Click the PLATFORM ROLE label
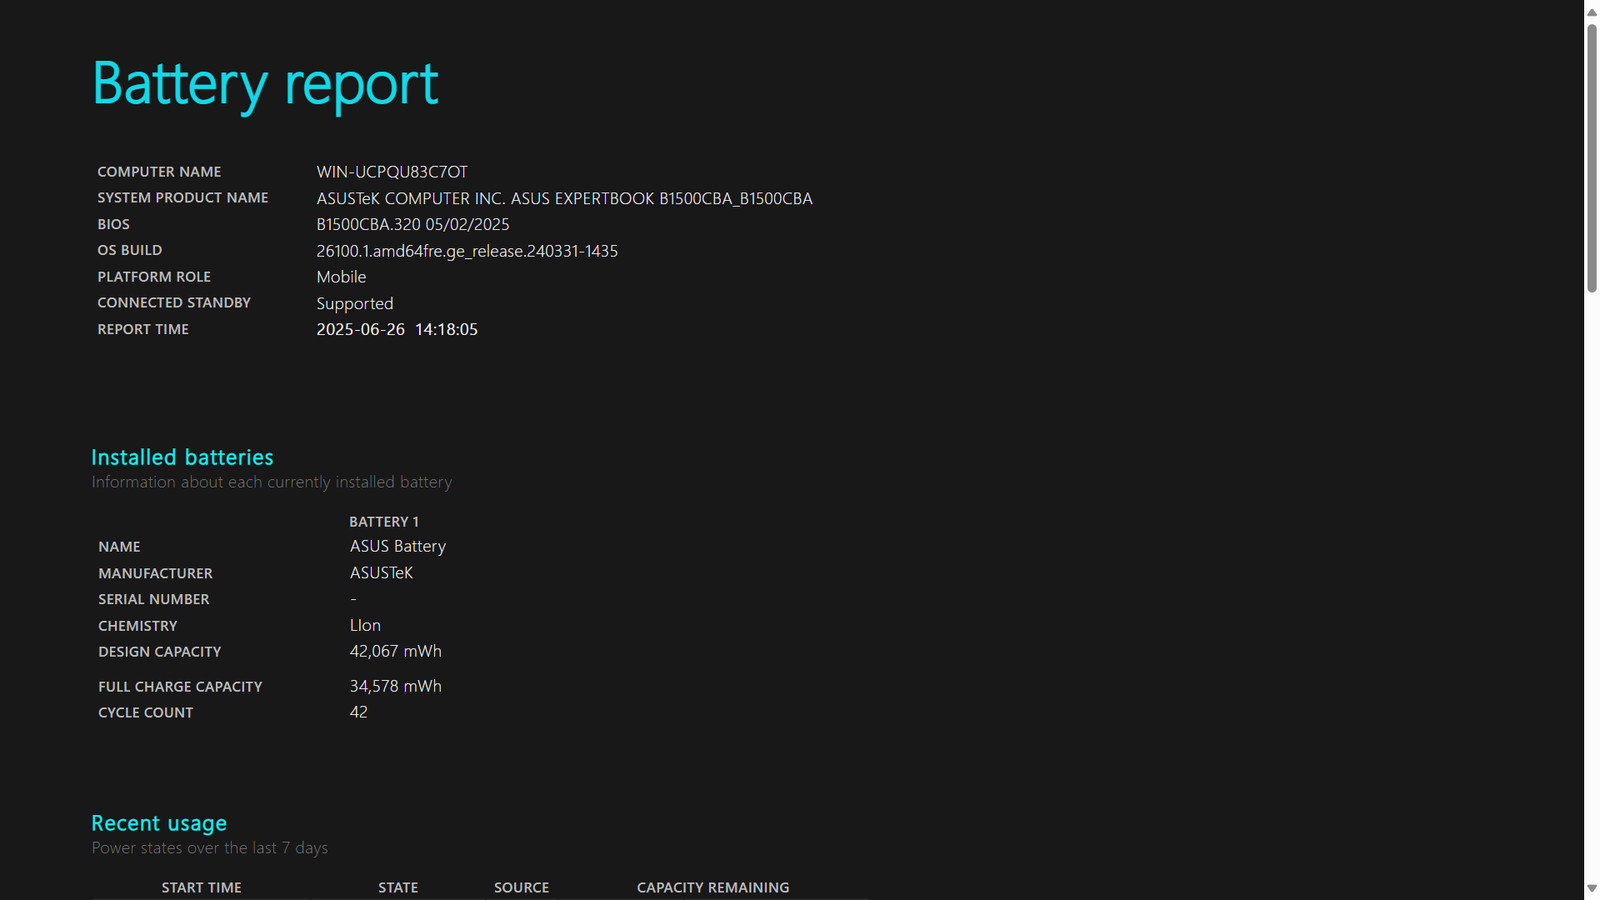This screenshot has width=1600, height=900. 154,277
